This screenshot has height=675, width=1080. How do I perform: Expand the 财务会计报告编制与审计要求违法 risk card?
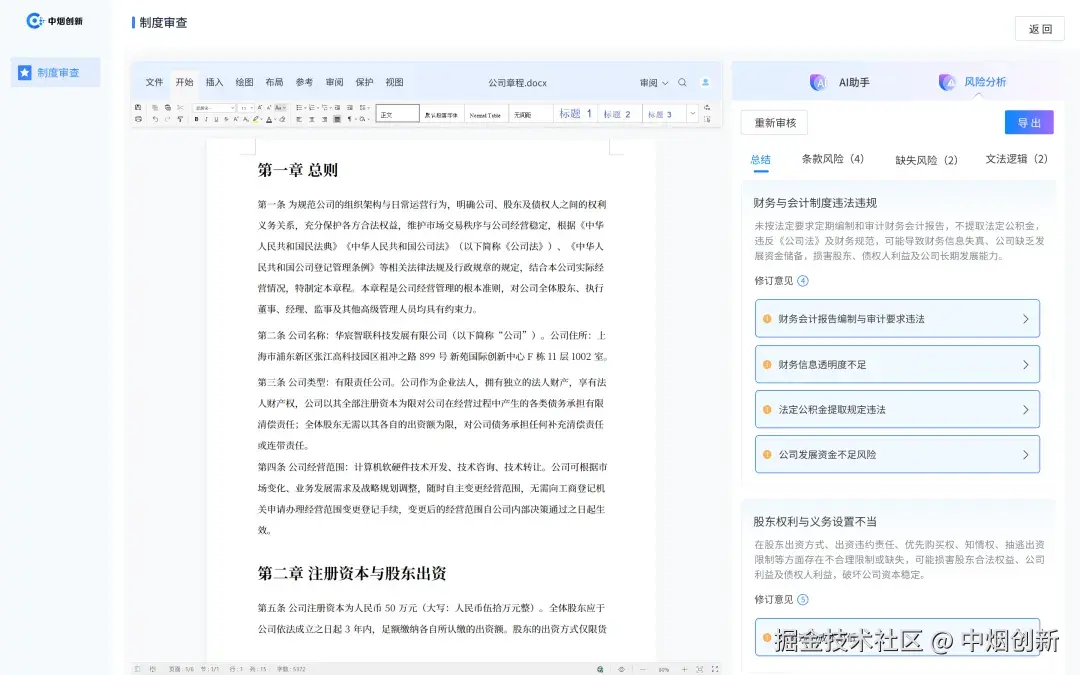[x=897, y=317]
